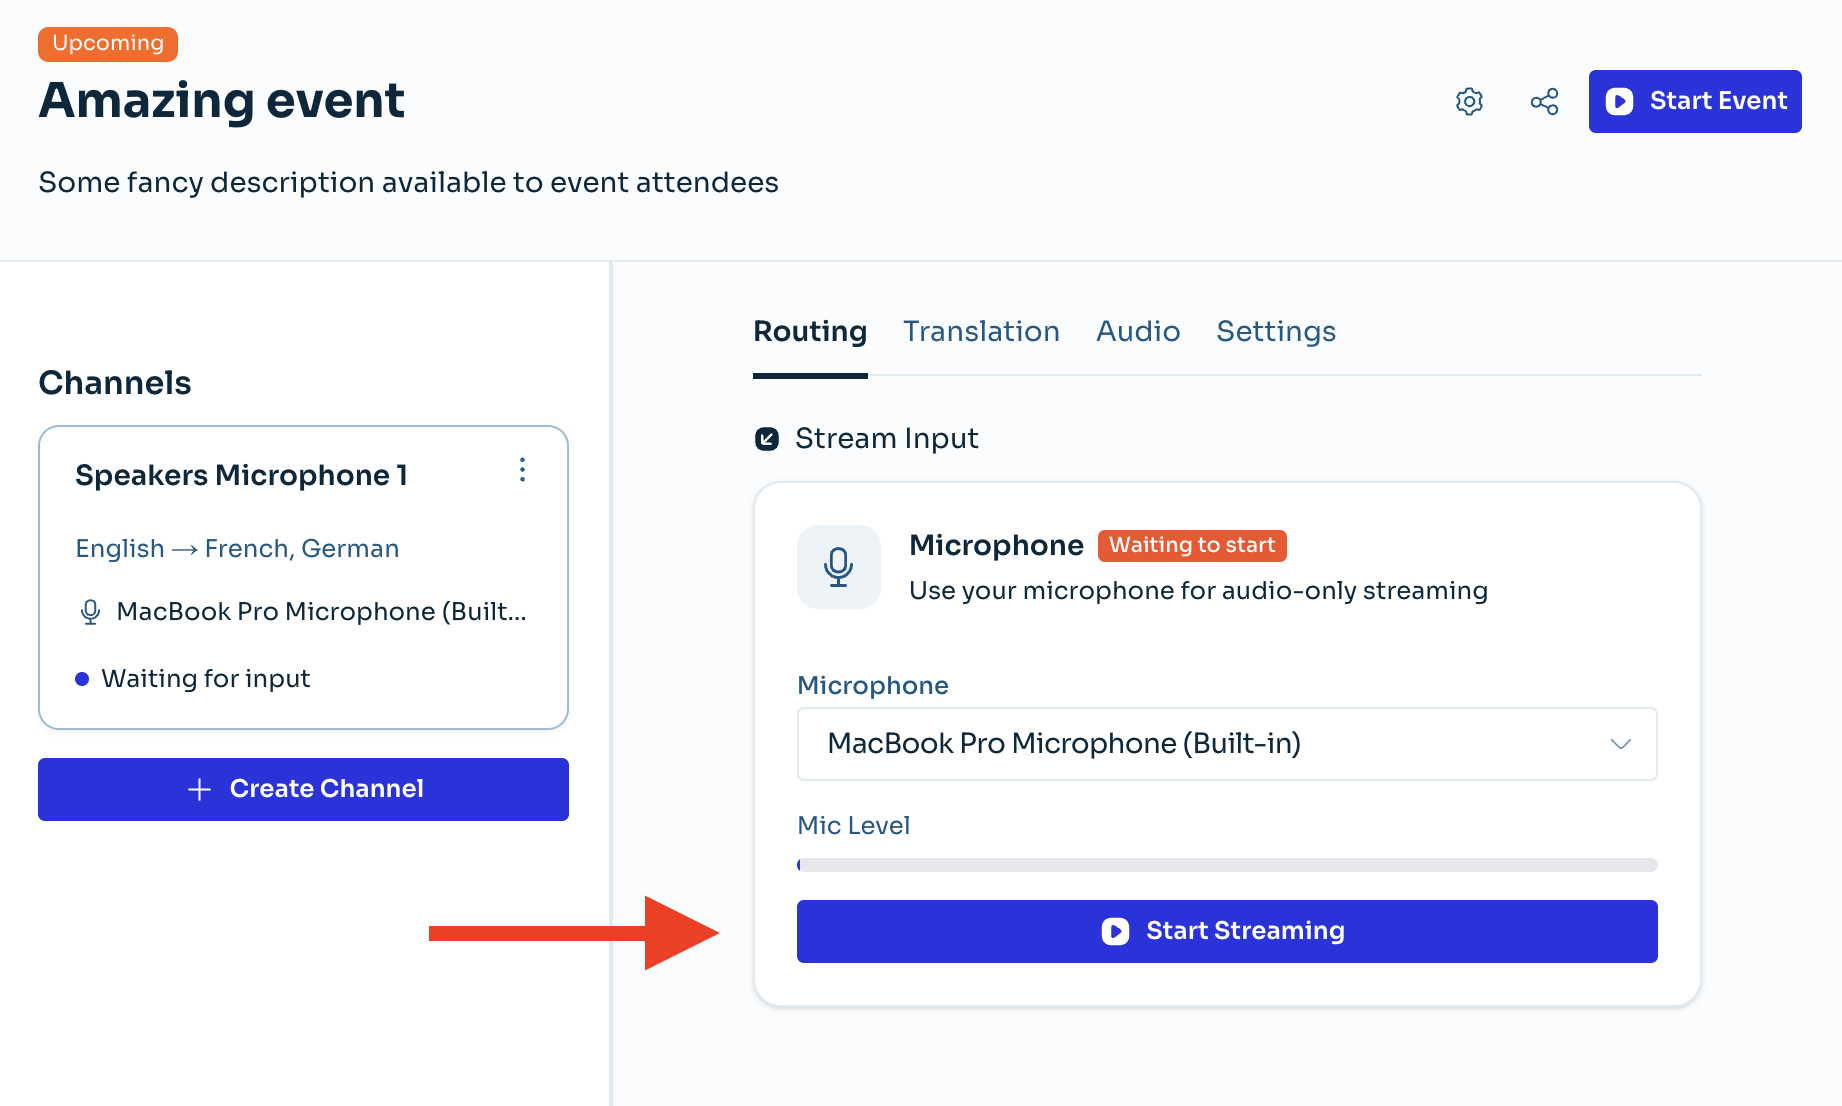Switch to the Translation tab

click(981, 332)
